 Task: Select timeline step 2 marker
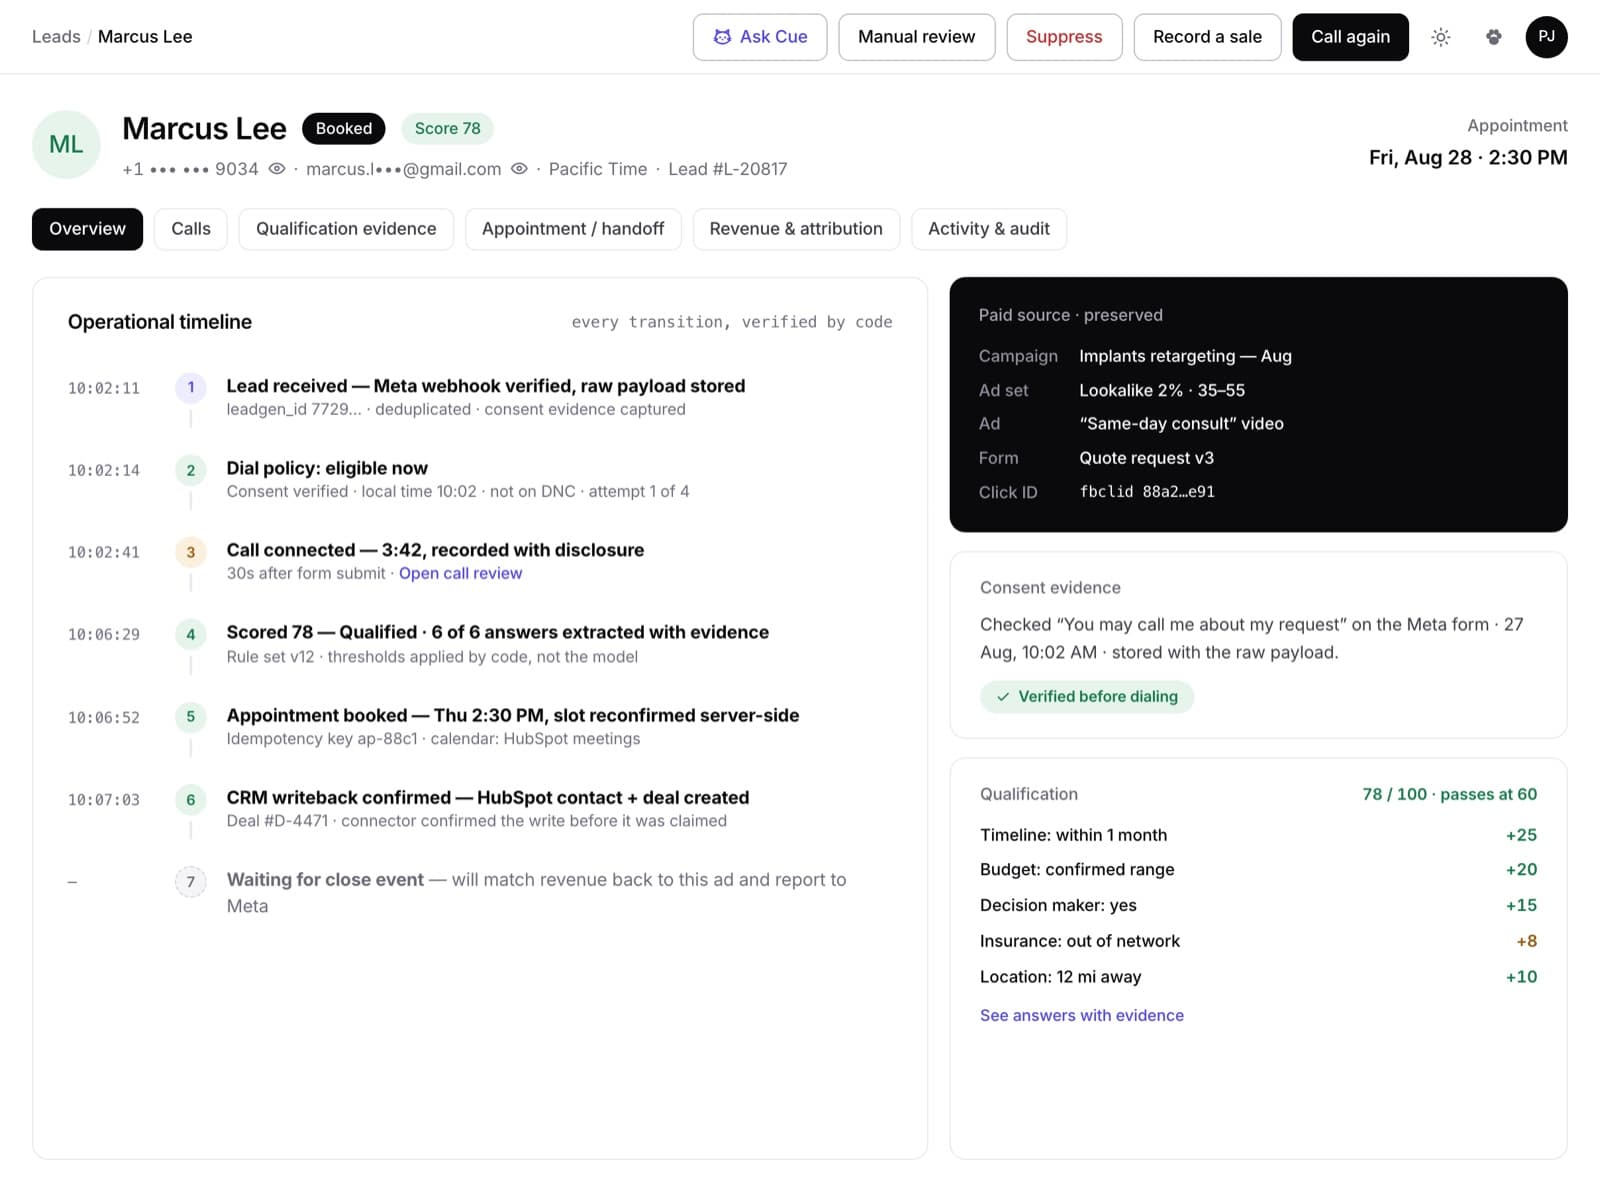point(191,470)
